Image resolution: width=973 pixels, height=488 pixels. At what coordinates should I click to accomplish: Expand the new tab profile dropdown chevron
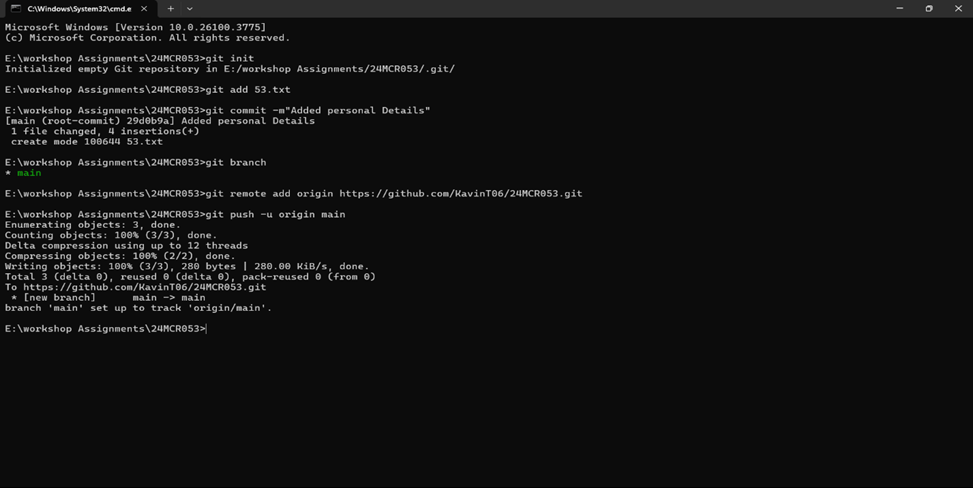pyautogui.click(x=190, y=9)
